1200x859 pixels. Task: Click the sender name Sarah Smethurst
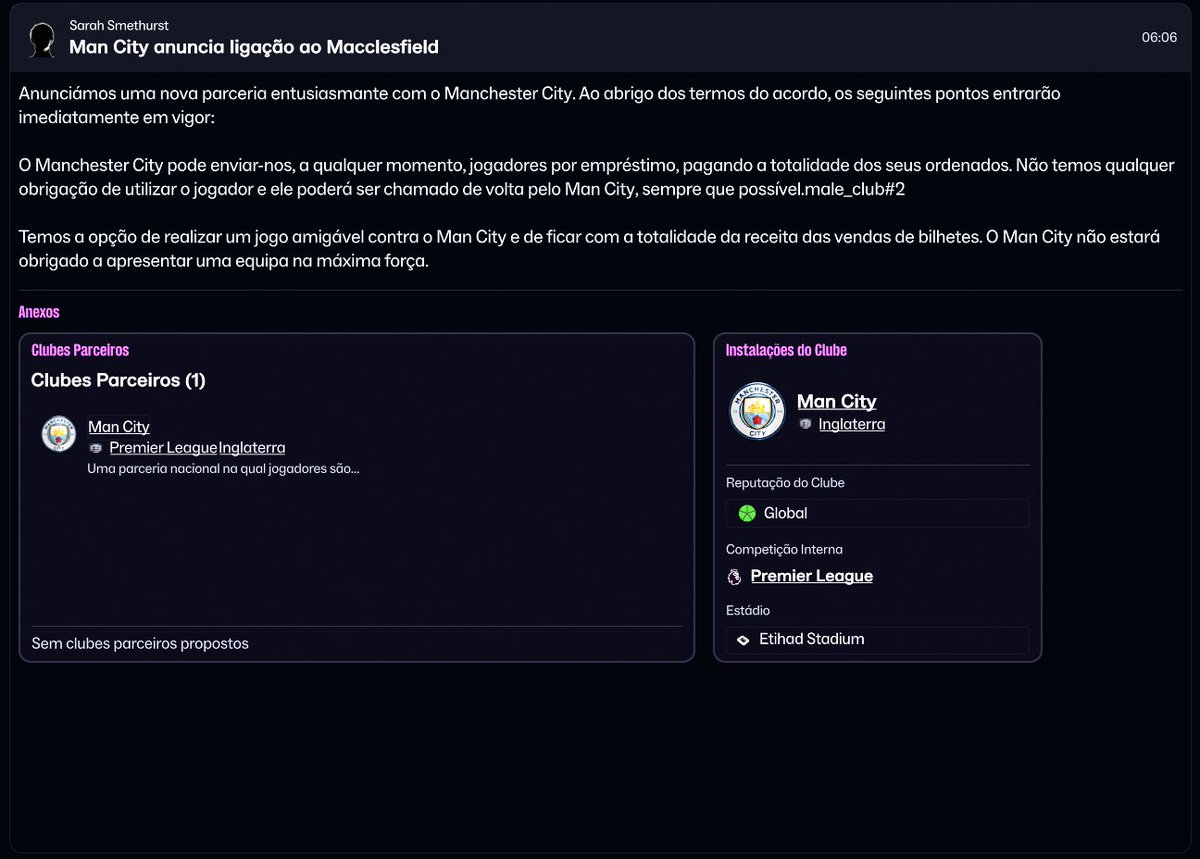point(119,25)
